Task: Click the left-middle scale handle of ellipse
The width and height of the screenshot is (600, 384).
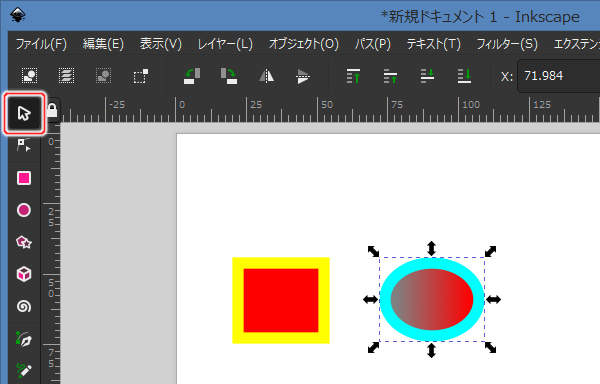Action: click(370, 299)
